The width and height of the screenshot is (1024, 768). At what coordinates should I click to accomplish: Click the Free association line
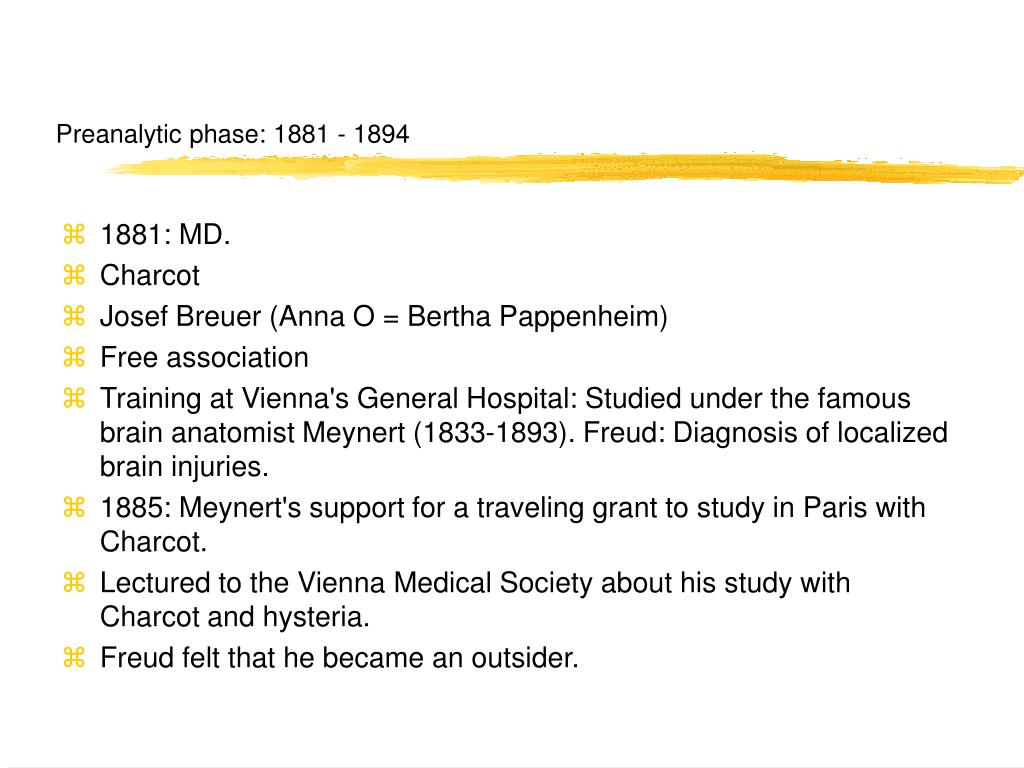pyautogui.click(x=204, y=358)
